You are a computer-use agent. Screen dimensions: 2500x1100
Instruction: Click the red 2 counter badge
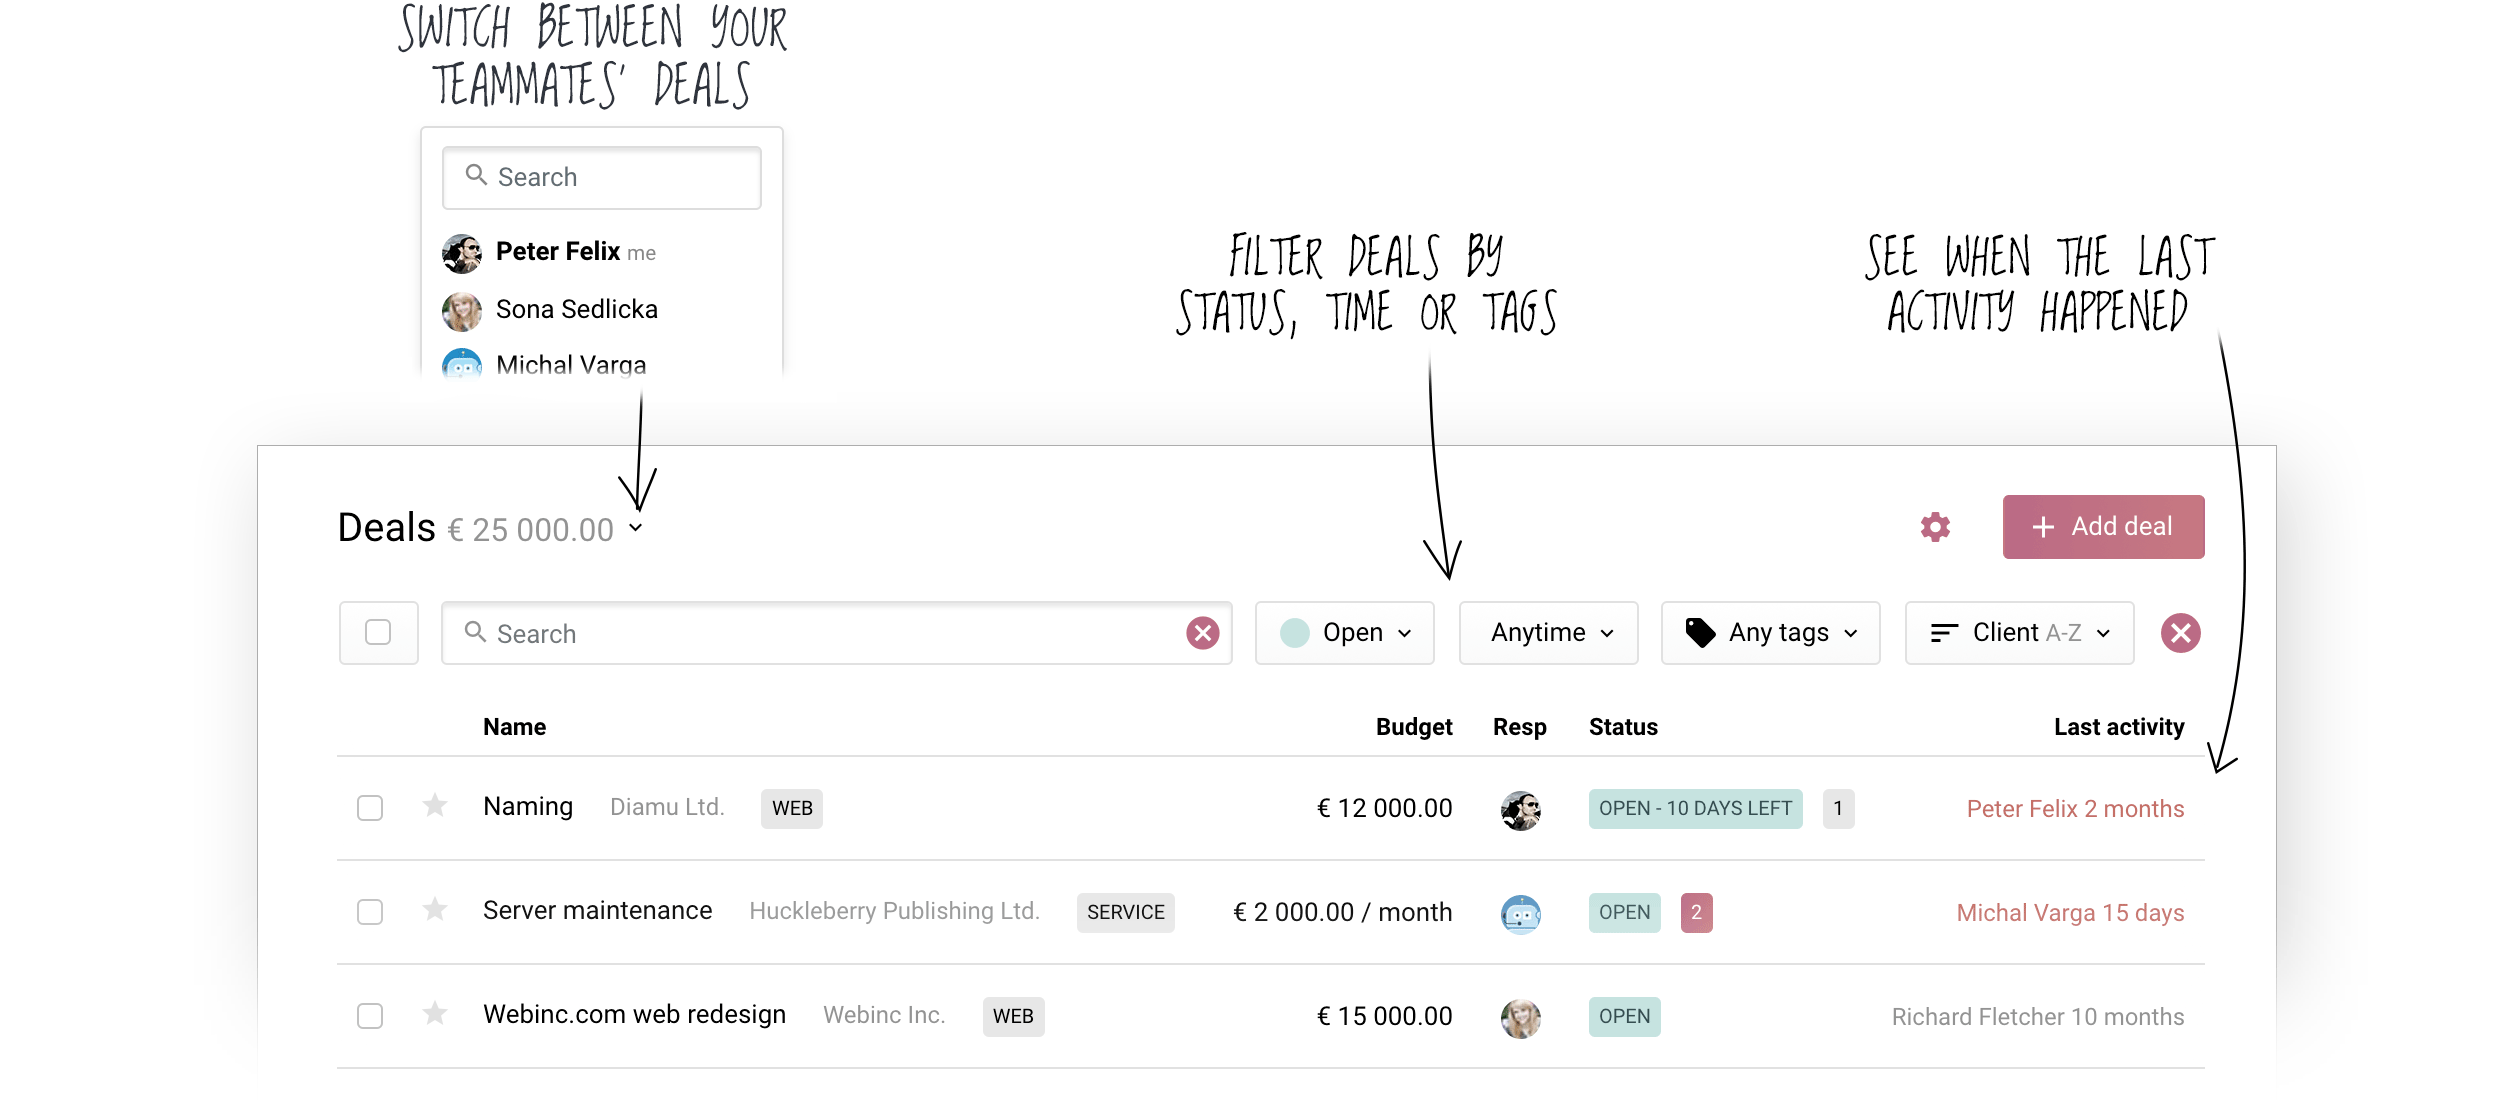1697,913
